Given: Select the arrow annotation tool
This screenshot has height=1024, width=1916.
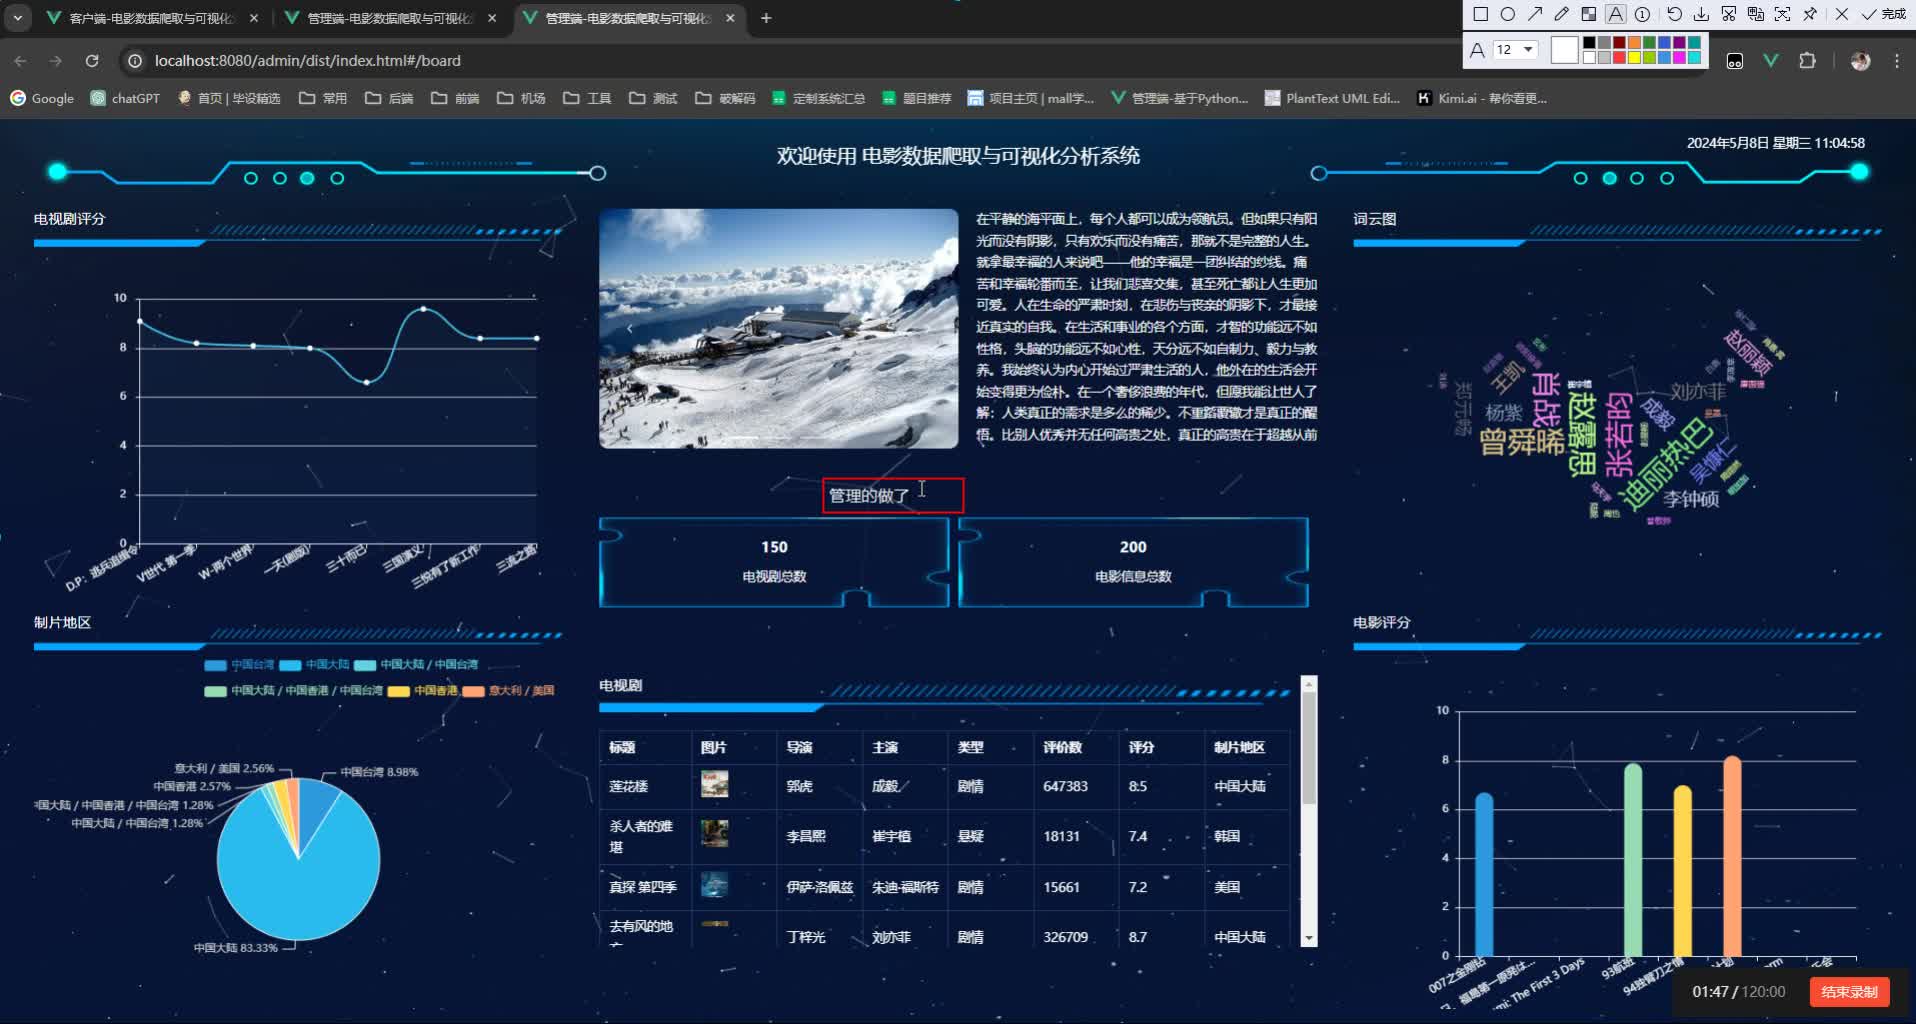Looking at the screenshot, I should 1535,14.
